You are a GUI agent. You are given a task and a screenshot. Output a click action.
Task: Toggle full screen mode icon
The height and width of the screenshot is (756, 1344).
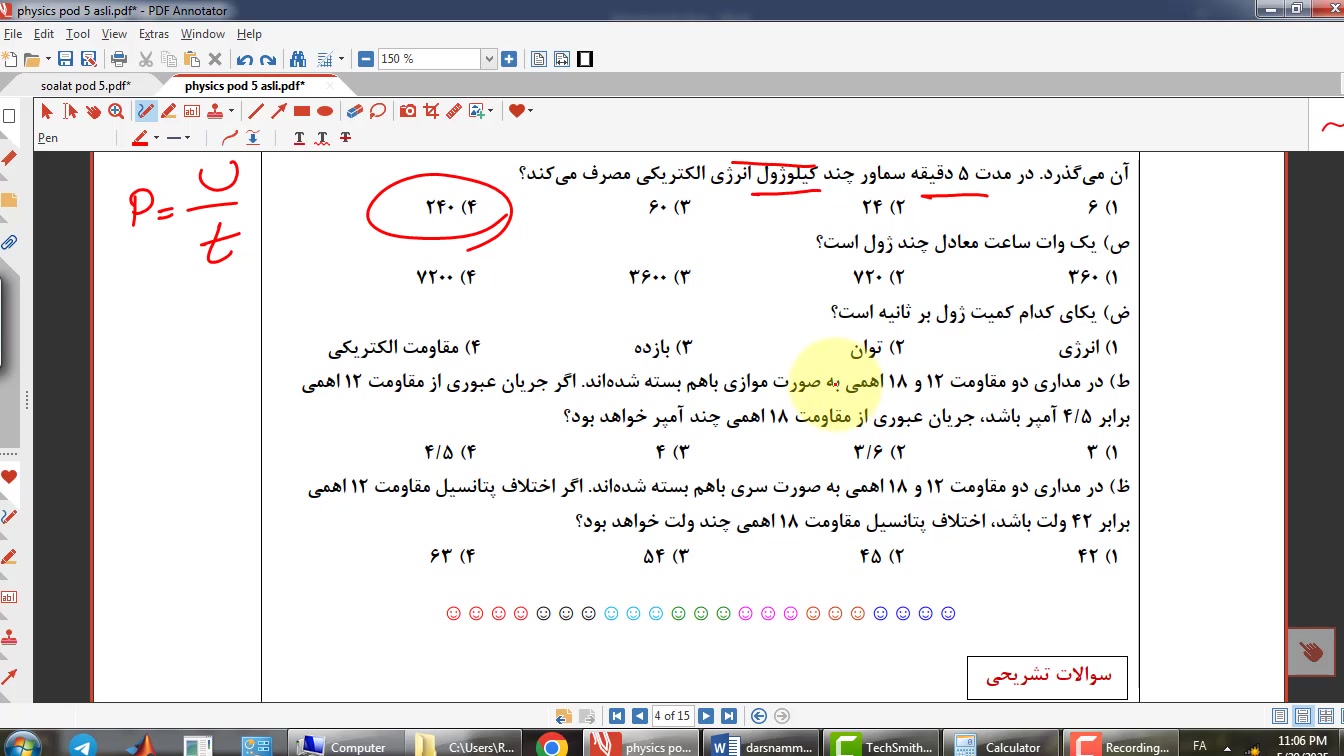click(x=585, y=59)
